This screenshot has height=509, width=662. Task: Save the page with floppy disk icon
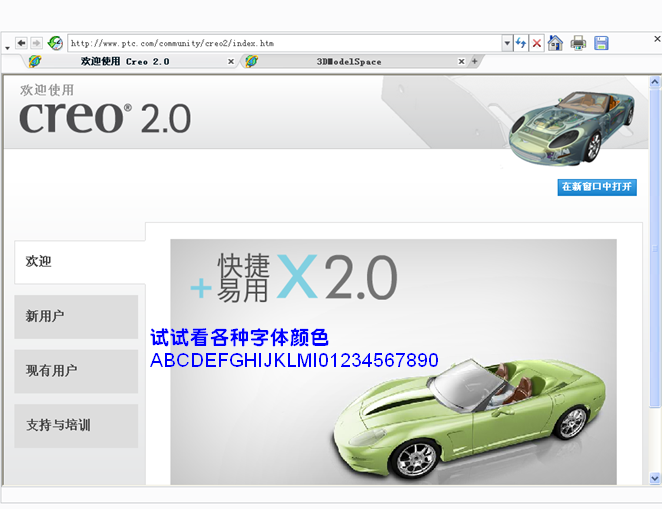pos(601,43)
